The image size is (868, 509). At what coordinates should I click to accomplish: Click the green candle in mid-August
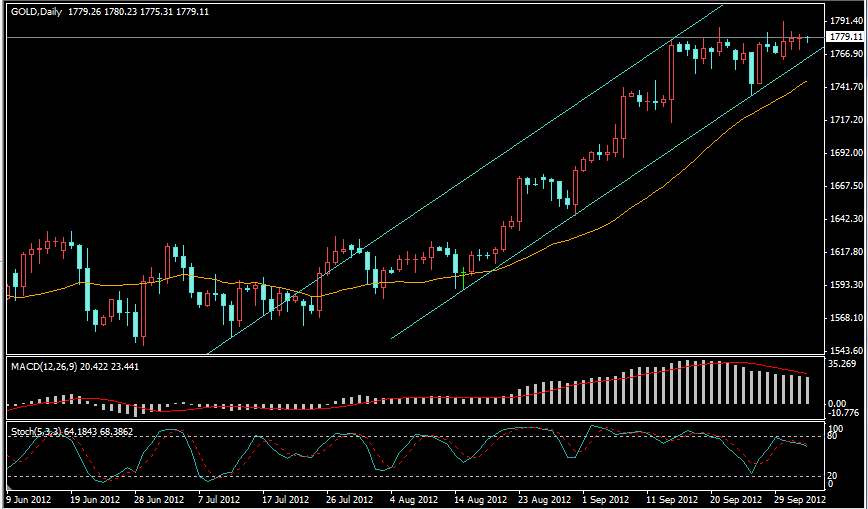pos(463,278)
